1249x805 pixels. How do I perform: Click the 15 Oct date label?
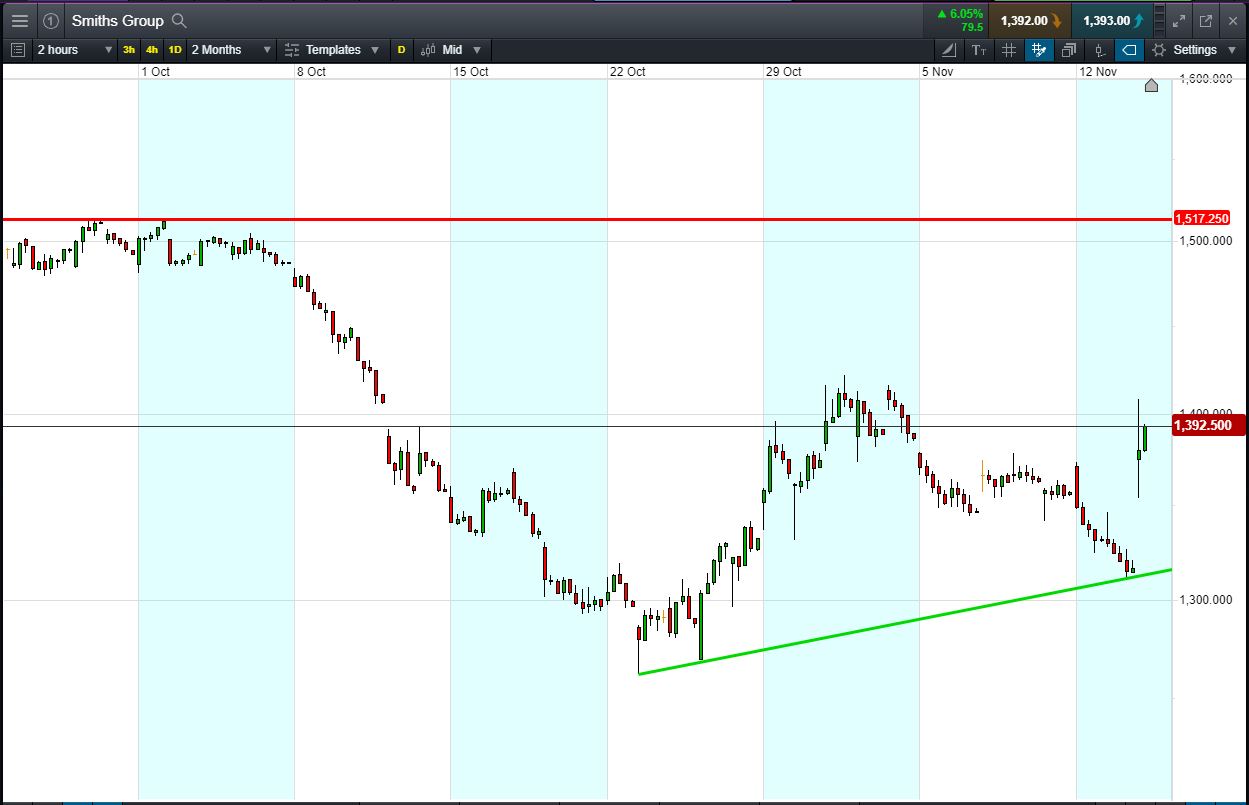[470, 71]
